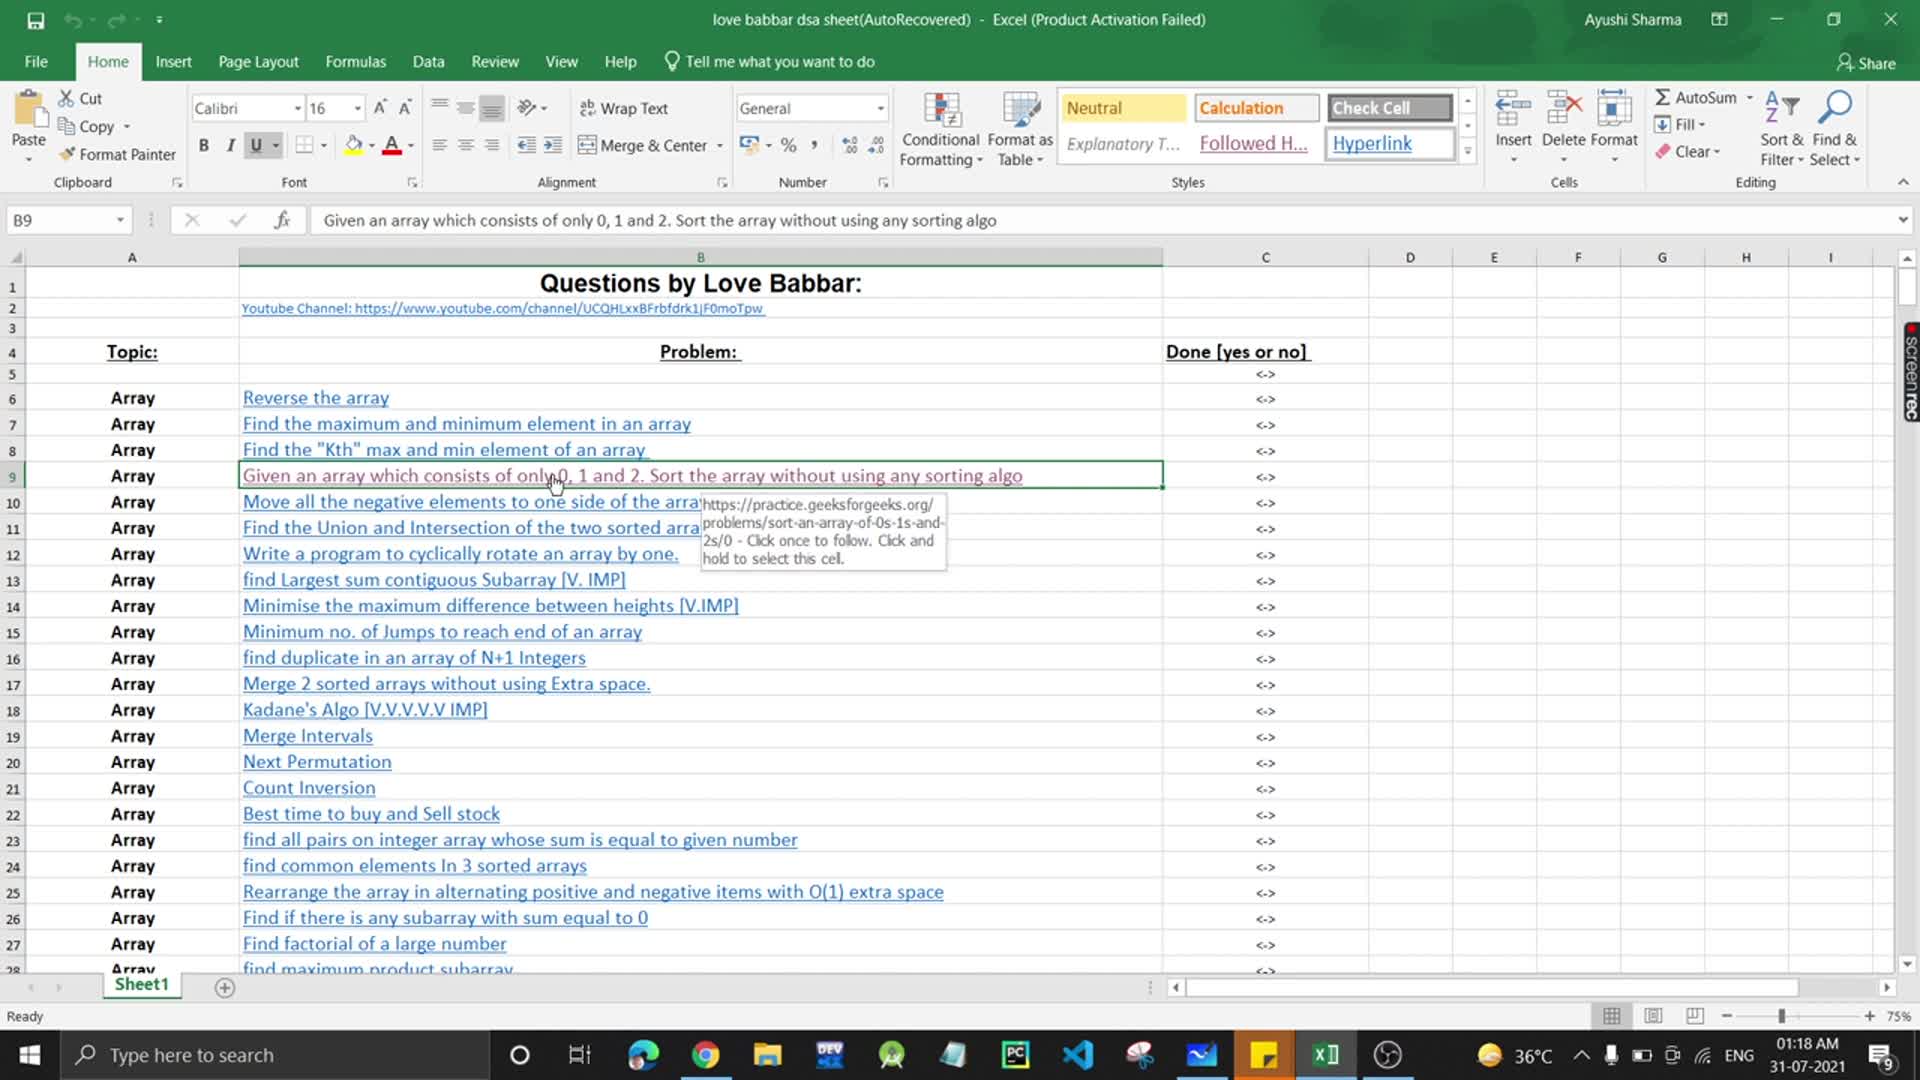
Task: Decrease font size with smaller A icon
Action: (x=405, y=108)
